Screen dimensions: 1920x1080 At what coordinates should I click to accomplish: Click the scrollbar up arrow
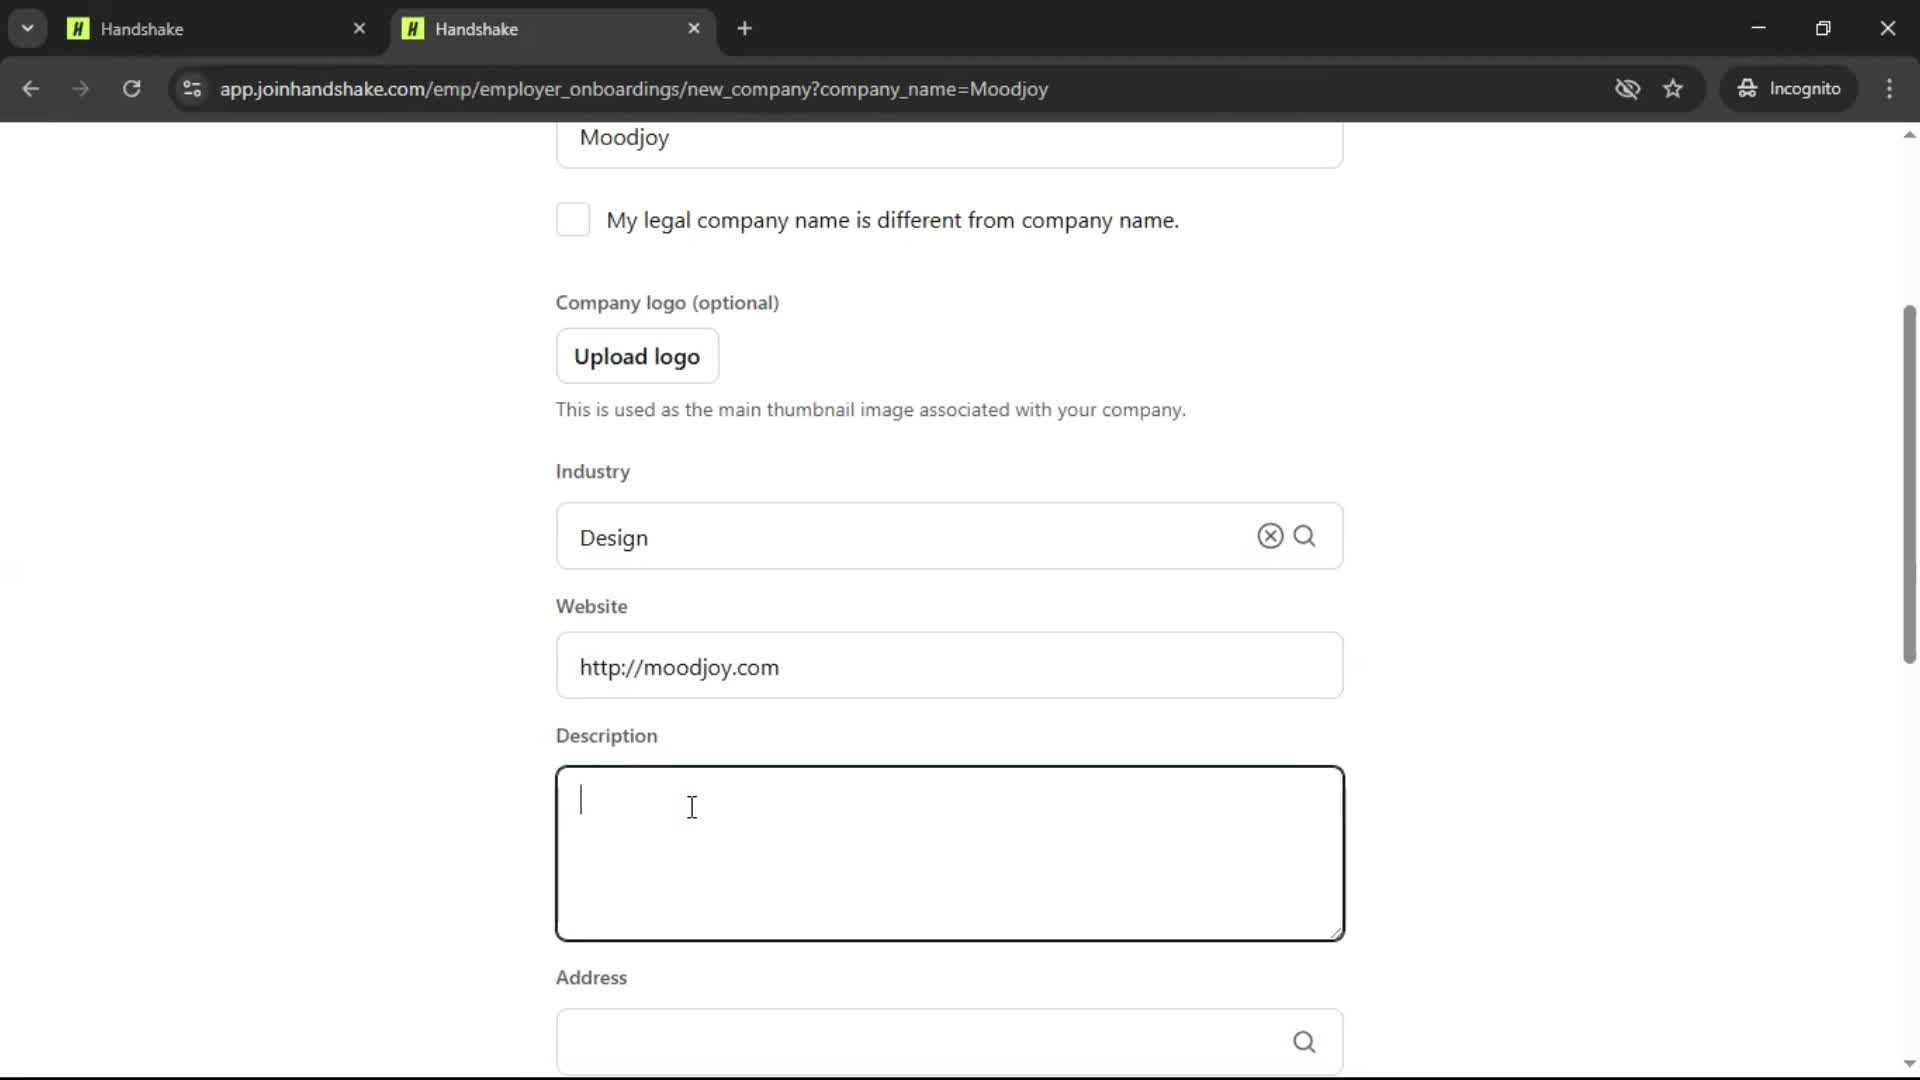tap(1909, 135)
